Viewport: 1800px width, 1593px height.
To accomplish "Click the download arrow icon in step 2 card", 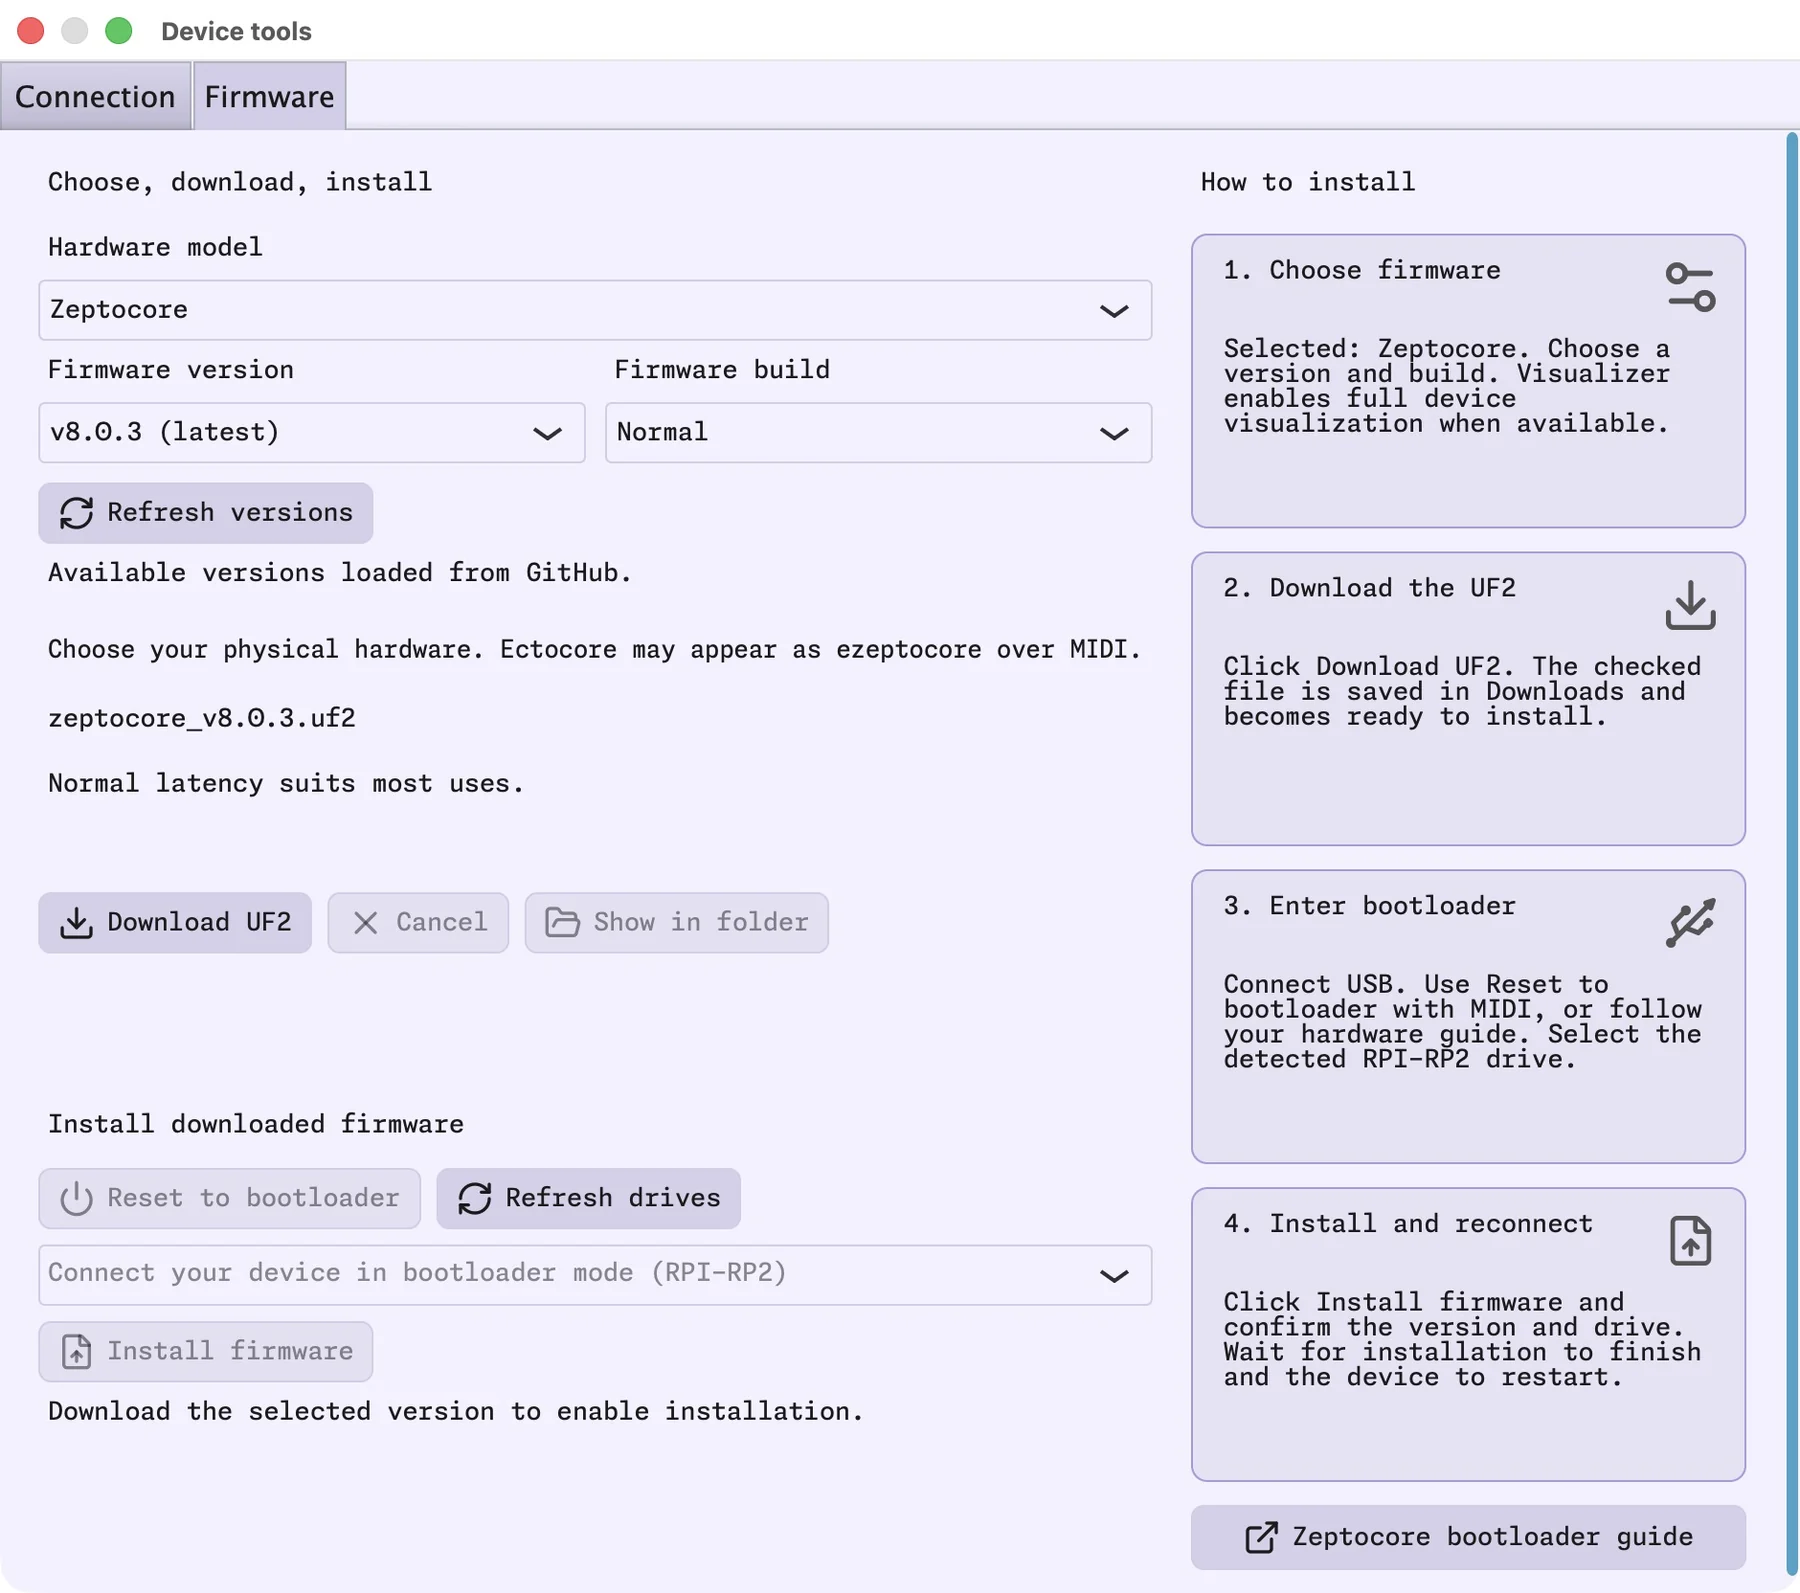I will (x=1690, y=605).
